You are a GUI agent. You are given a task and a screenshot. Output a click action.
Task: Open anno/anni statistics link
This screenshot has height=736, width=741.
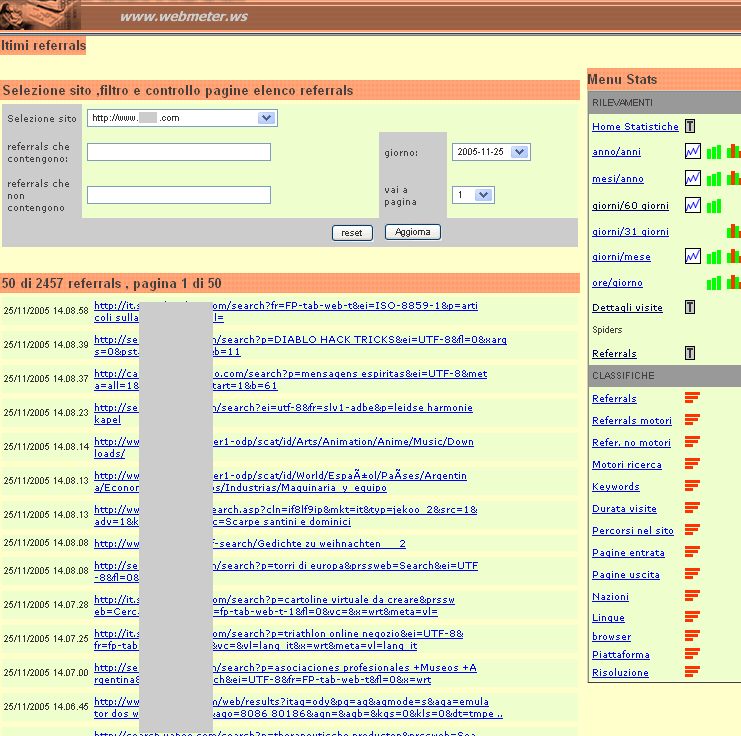click(616, 152)
